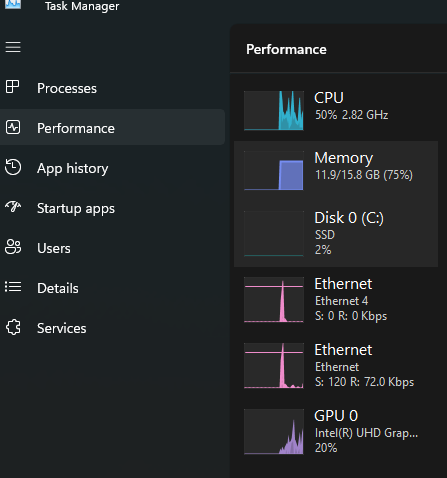Click the Performance panel title

[286, 49]
